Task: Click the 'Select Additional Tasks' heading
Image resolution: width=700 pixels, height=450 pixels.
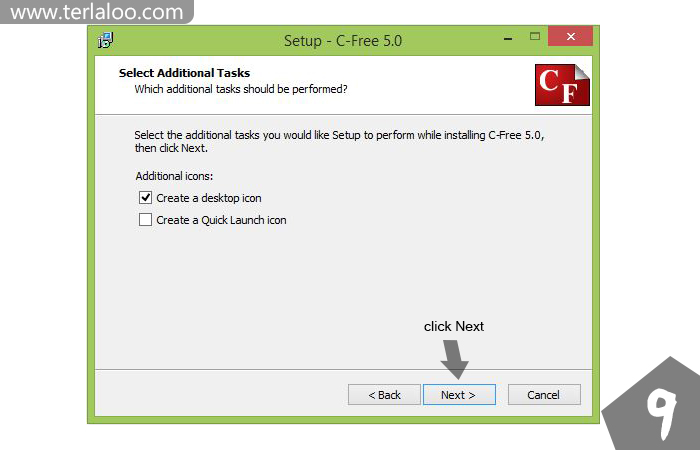Action: tap(184, 73)
